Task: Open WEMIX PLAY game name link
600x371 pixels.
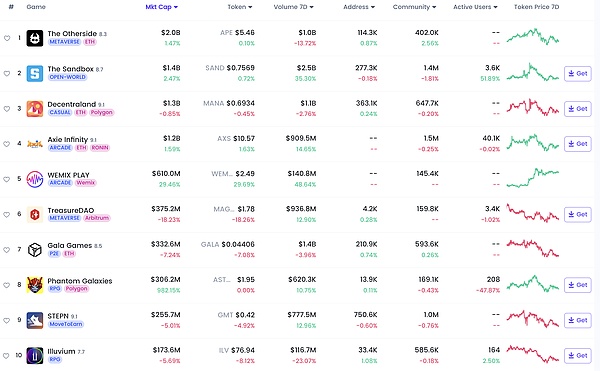Action: point(68,175)
